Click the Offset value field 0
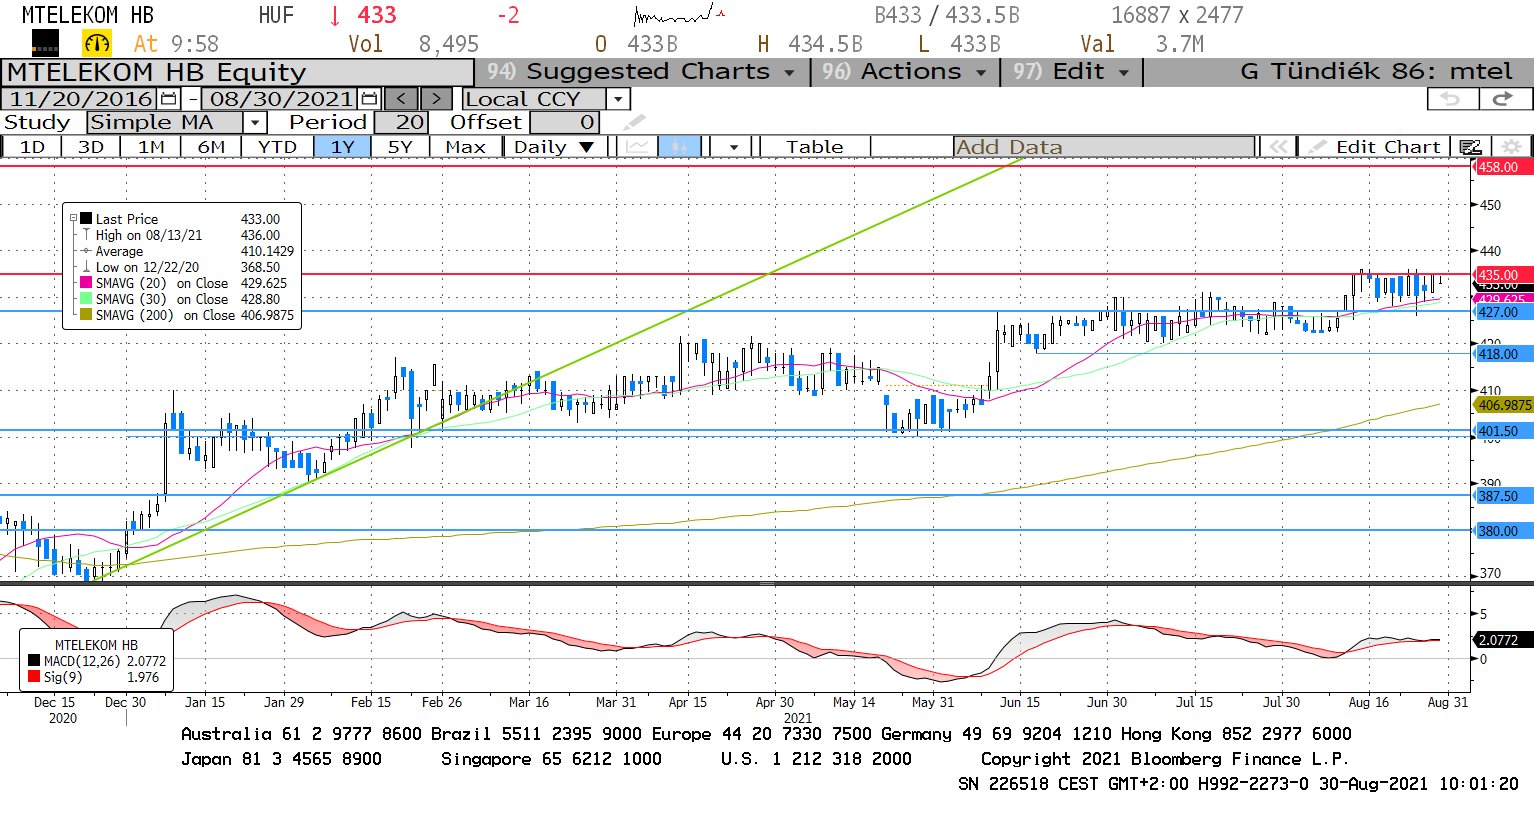This screenshot has width=1534, height=813. pos(564,123)
